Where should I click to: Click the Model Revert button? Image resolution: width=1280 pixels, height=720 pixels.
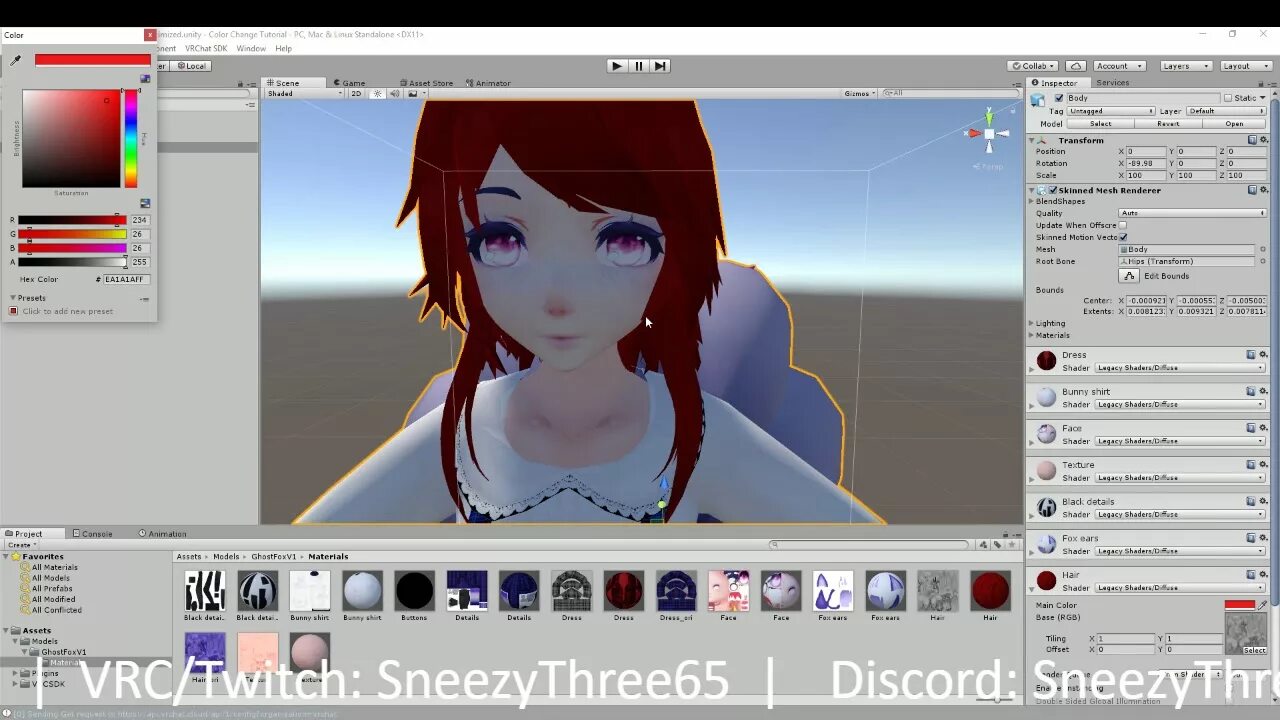click(1168, 124)
